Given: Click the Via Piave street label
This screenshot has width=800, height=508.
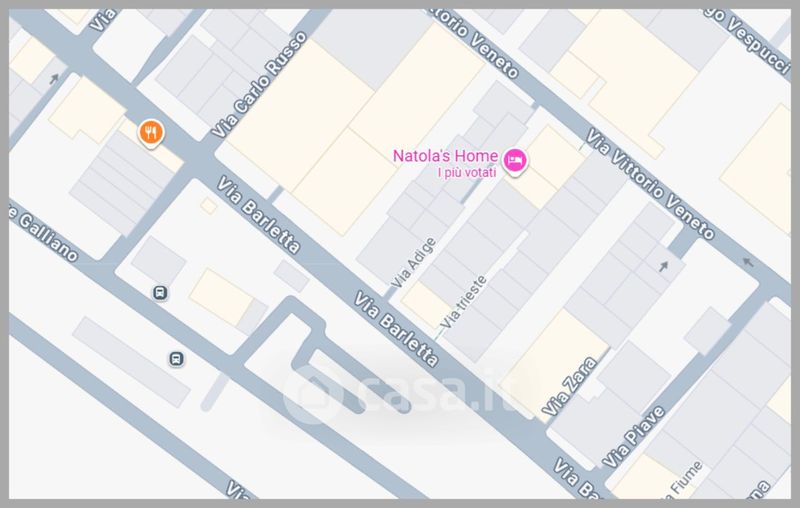Looking at the screenshot, I should [634, 437].
